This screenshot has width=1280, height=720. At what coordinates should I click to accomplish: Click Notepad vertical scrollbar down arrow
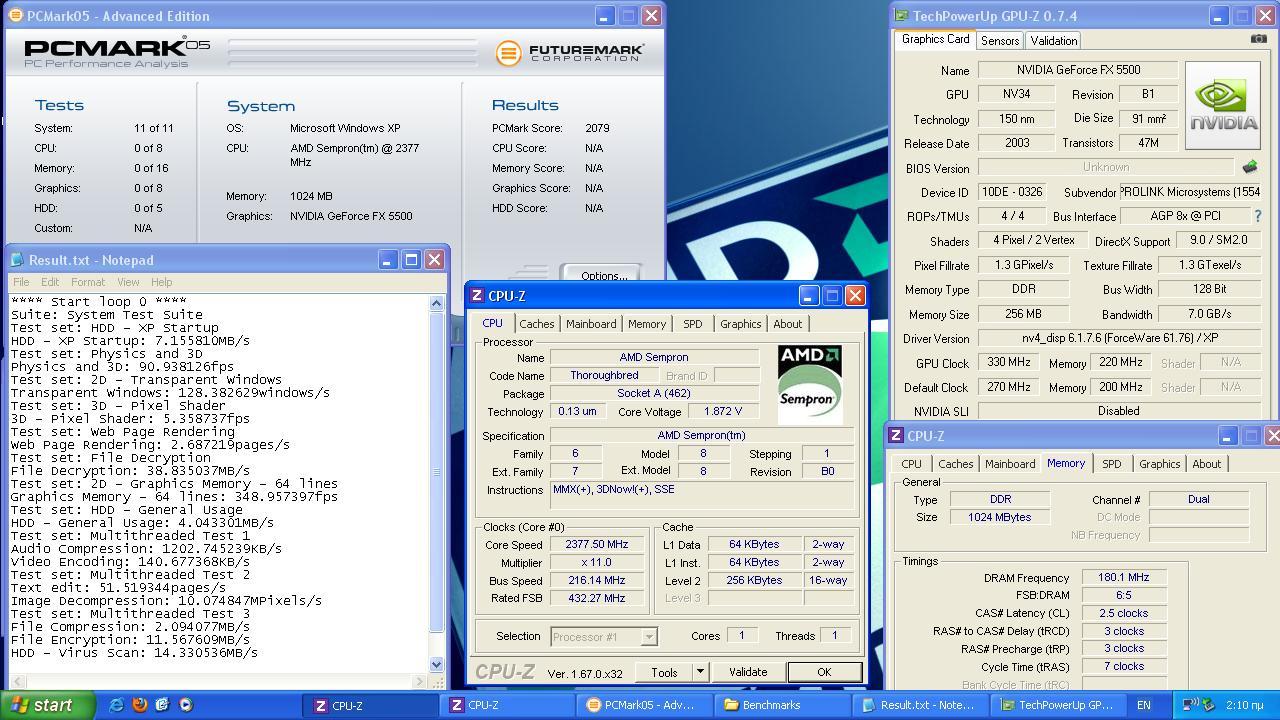[436, 664]
